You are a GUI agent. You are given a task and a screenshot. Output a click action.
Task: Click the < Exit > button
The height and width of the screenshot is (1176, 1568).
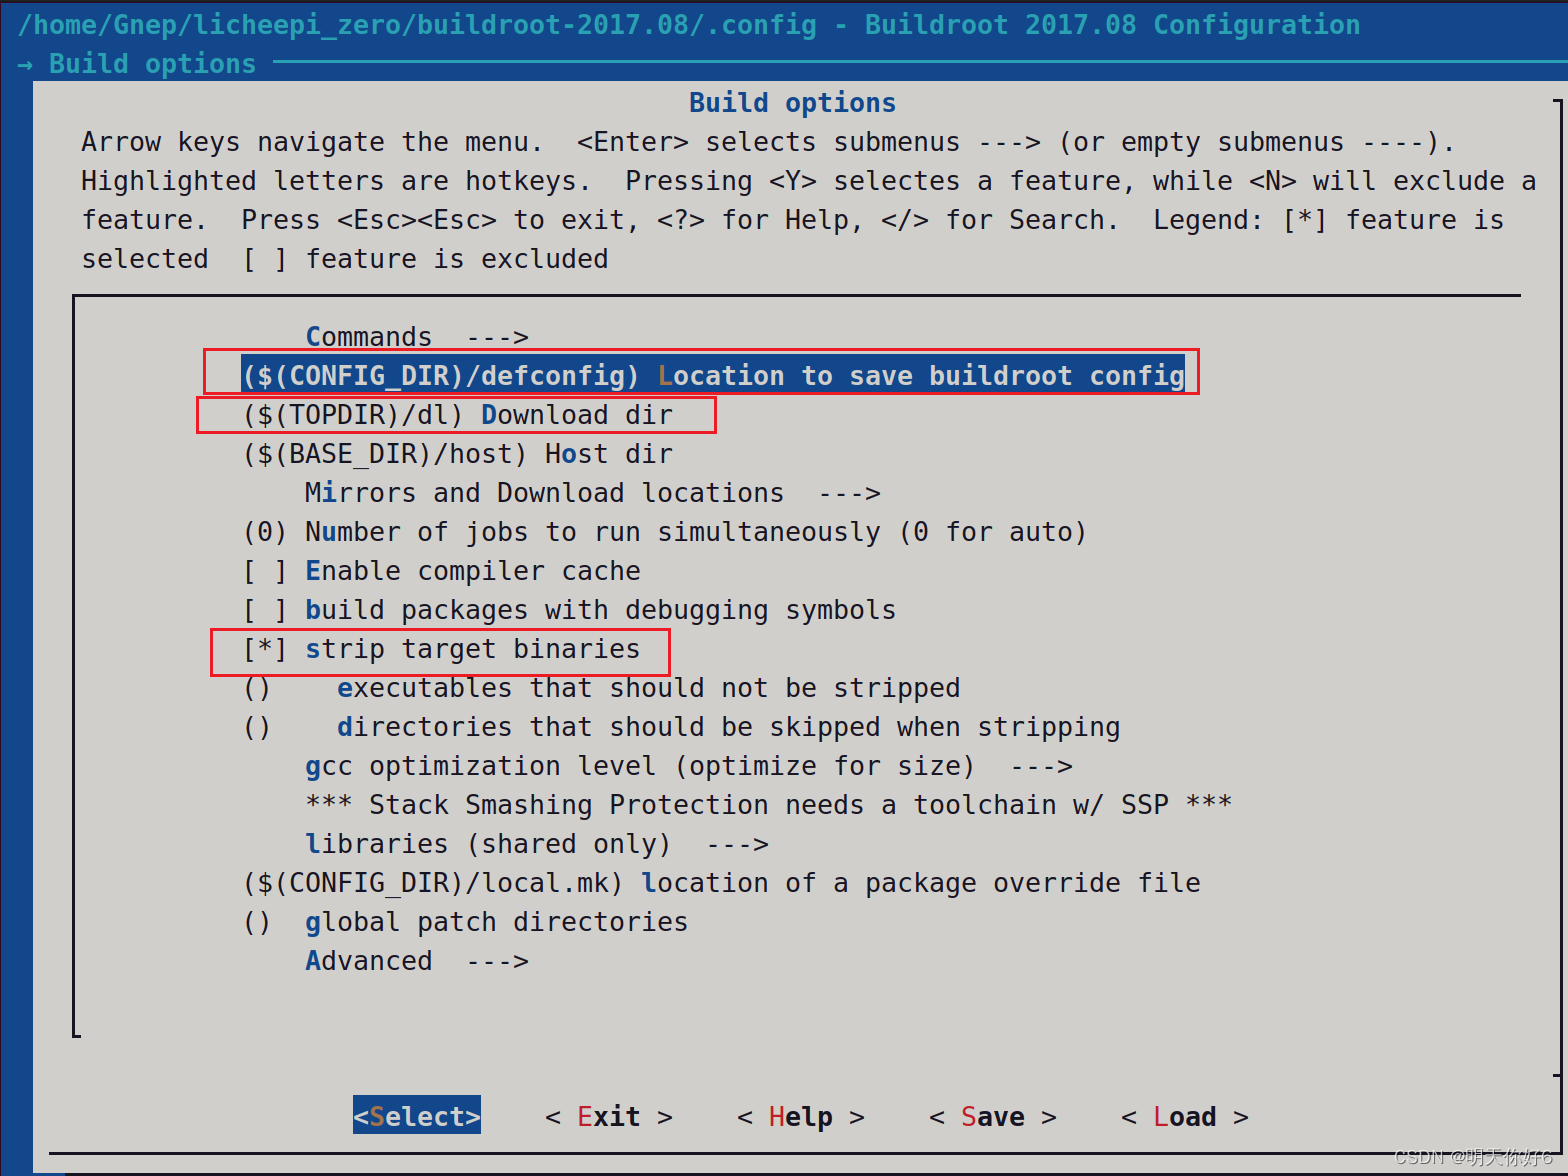pos(609,1116)
